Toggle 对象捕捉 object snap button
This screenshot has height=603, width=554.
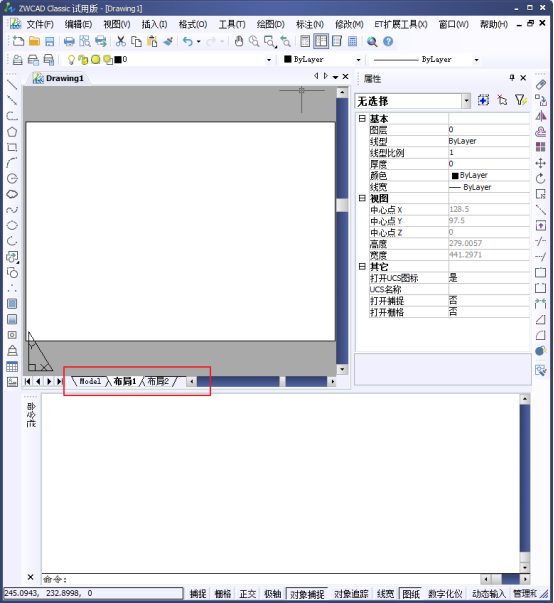pyautogui.click(x=307, y=594)
